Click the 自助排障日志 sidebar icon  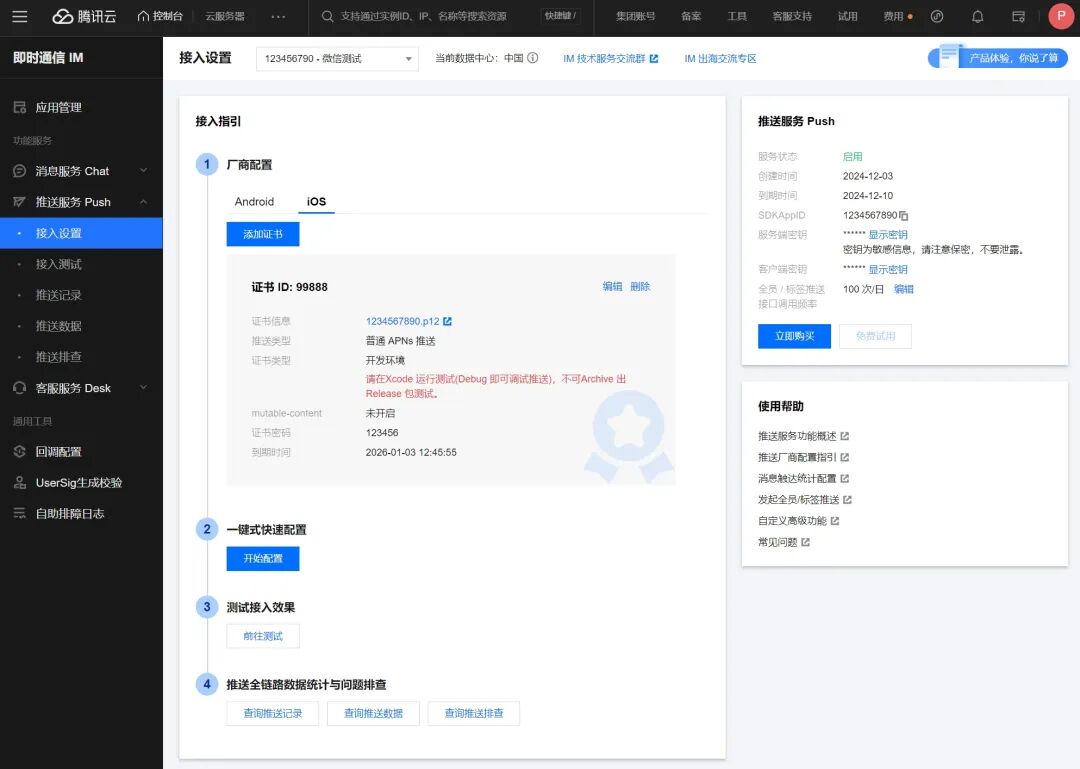point(20,513)
